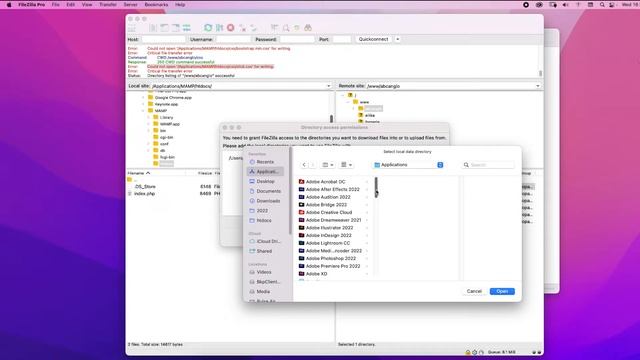
Task: Open the Applications location popup
Action: coord(408,165)
